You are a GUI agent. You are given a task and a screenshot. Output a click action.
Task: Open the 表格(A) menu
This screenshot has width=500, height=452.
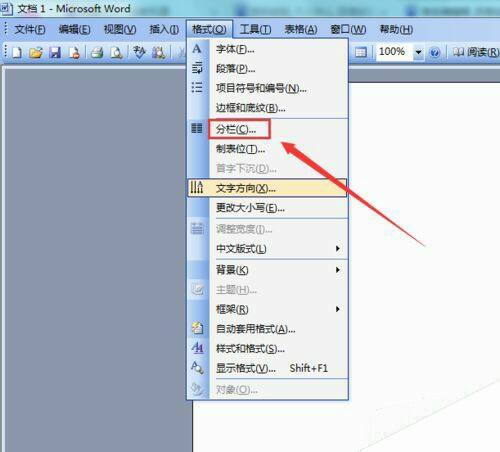tap(301, 30)
